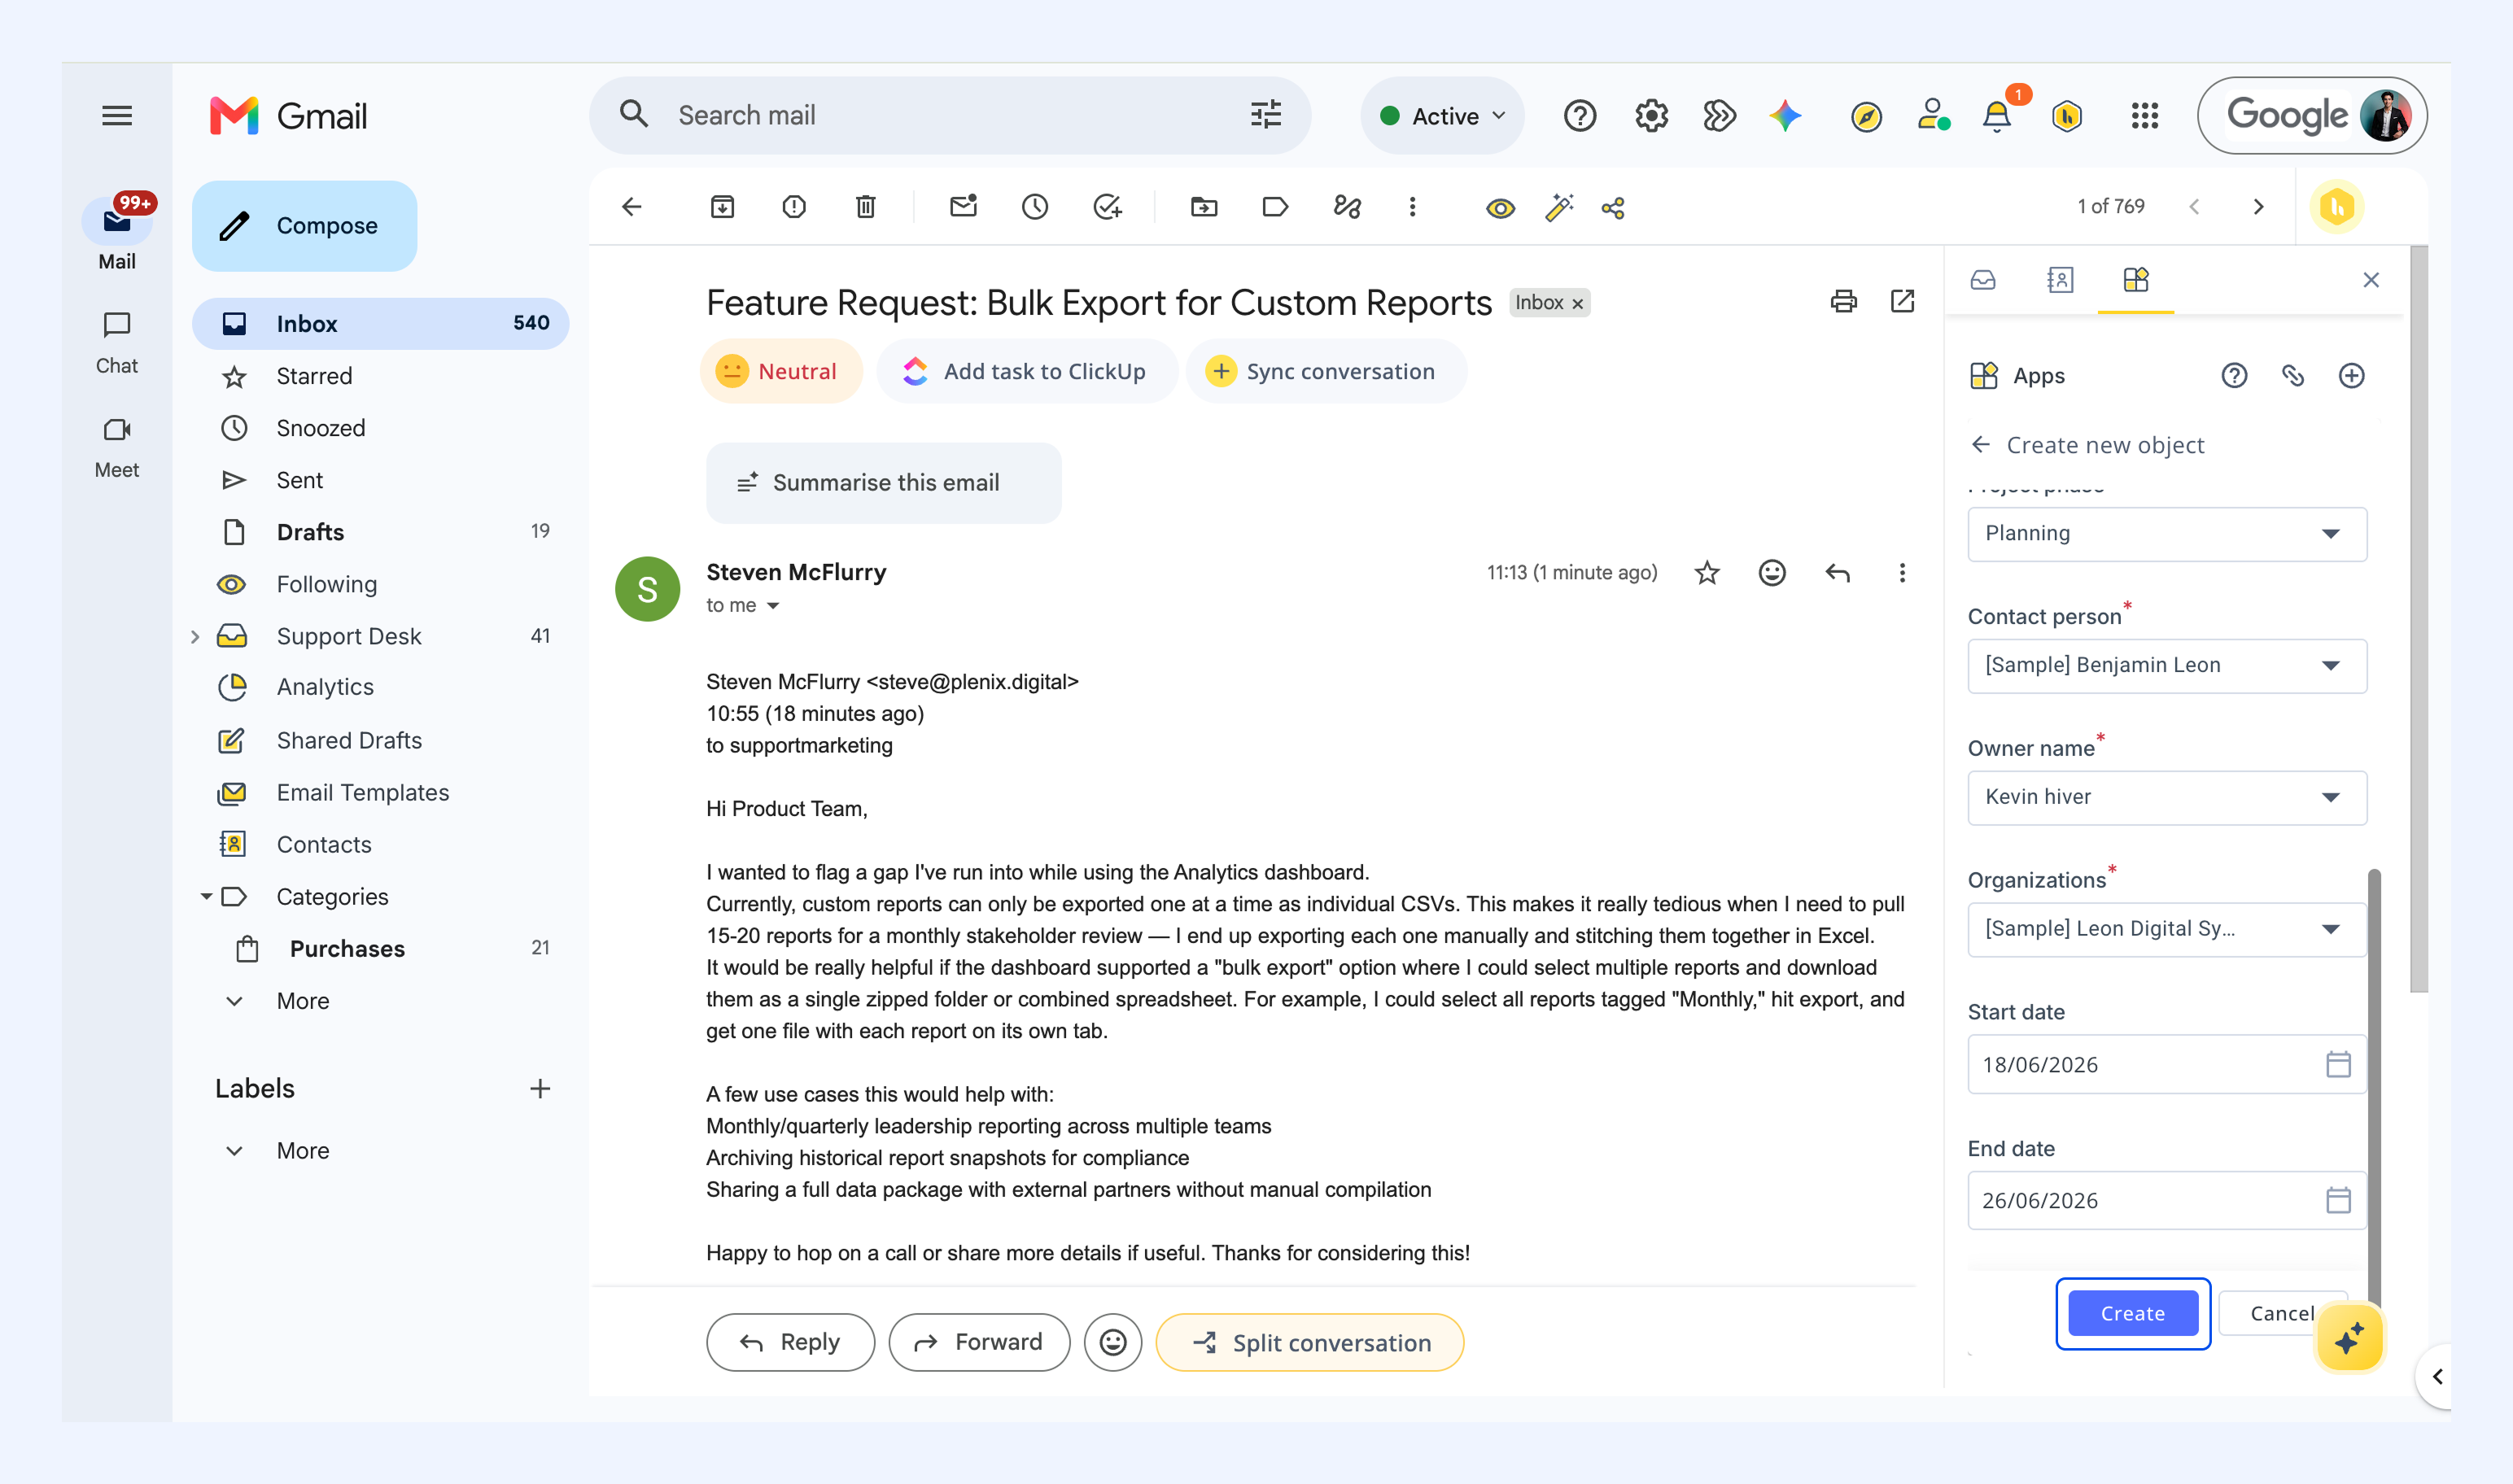Image resolution: width=2513 pixels, height=1484 pixels.
Task: Click the End date field
Action: click(2167, 1200)
